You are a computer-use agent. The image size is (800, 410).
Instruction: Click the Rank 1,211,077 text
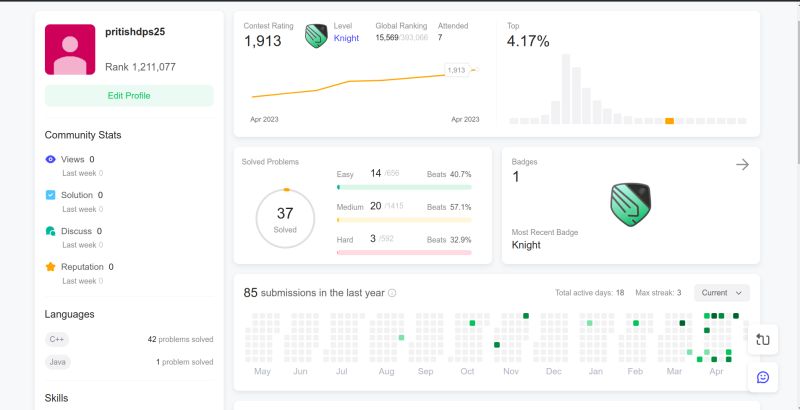coord(140,67)
